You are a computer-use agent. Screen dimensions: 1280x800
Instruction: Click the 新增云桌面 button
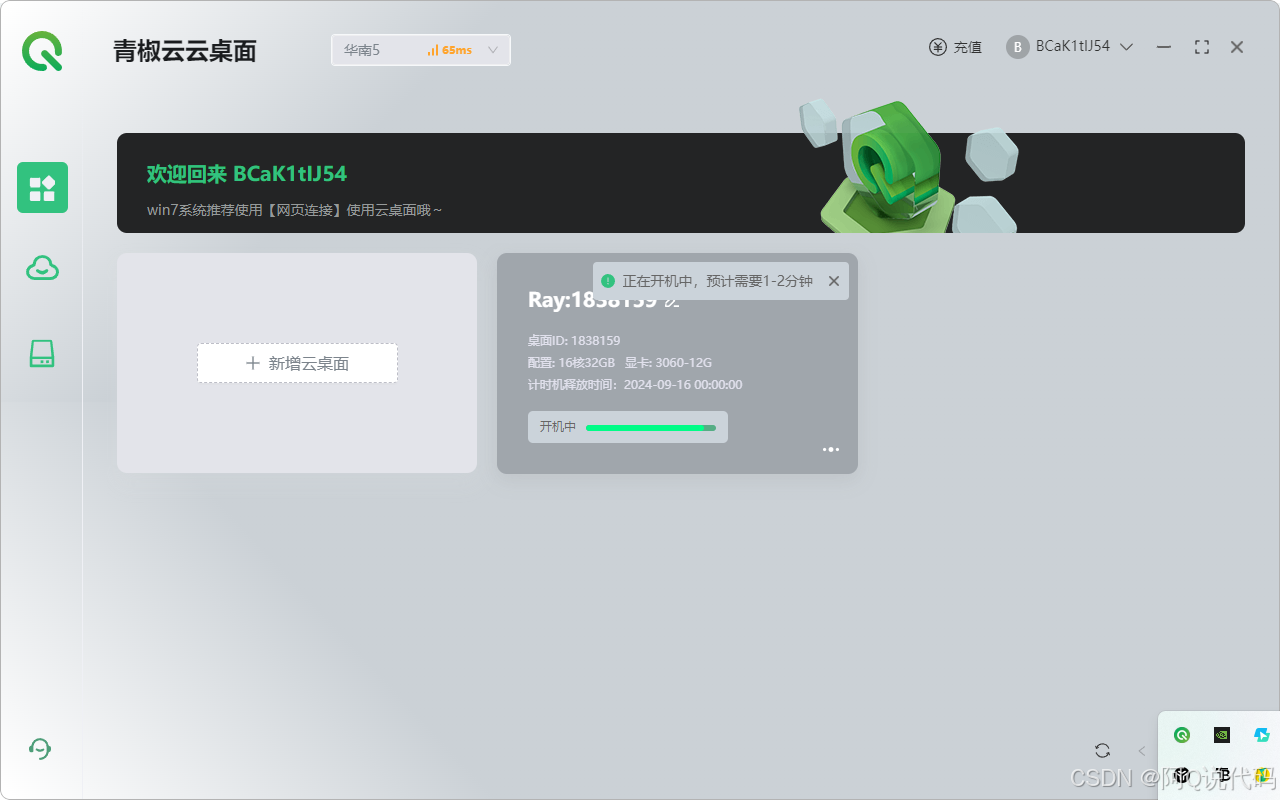[297, 363]
